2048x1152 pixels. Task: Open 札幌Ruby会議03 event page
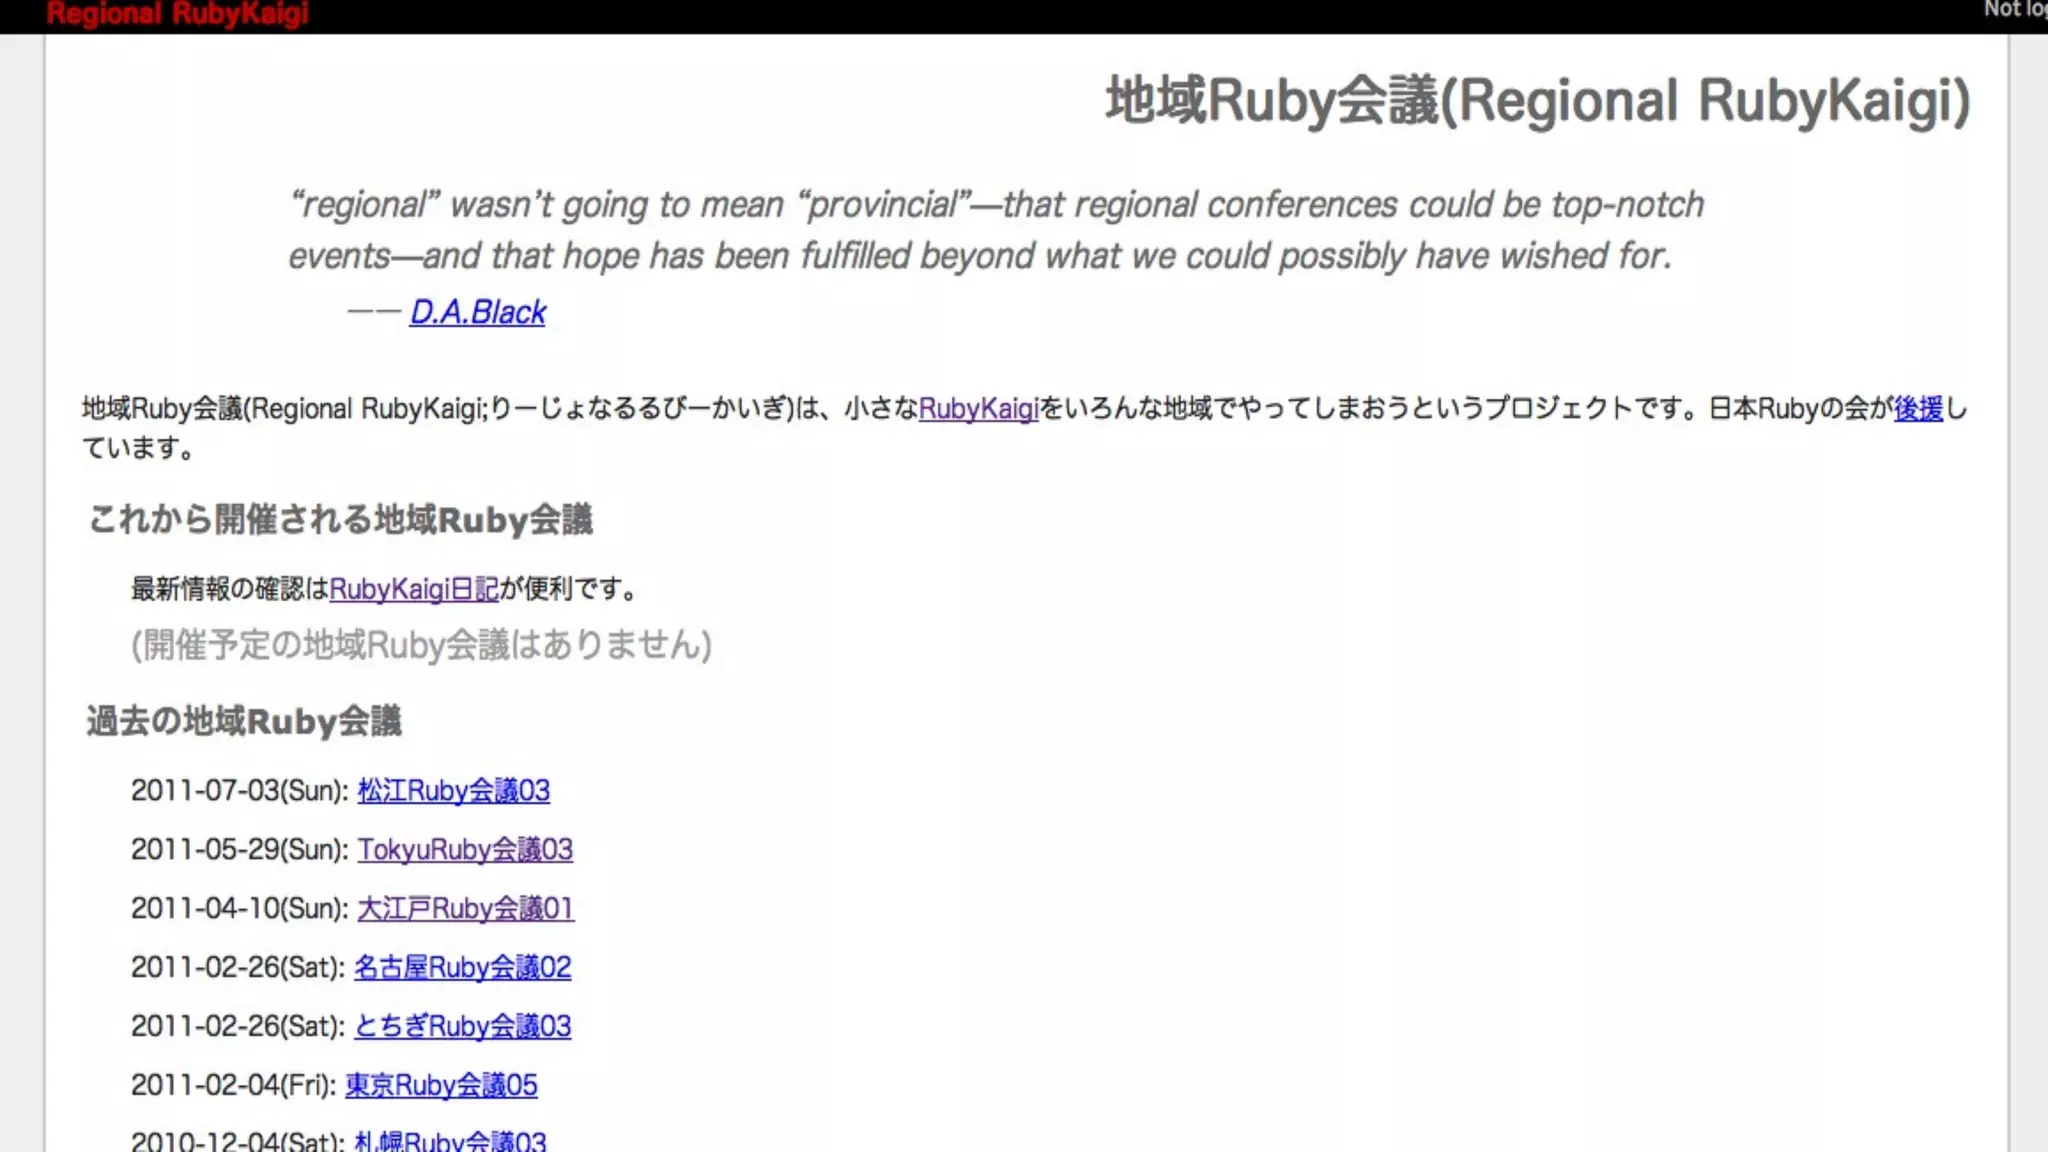450,1140
